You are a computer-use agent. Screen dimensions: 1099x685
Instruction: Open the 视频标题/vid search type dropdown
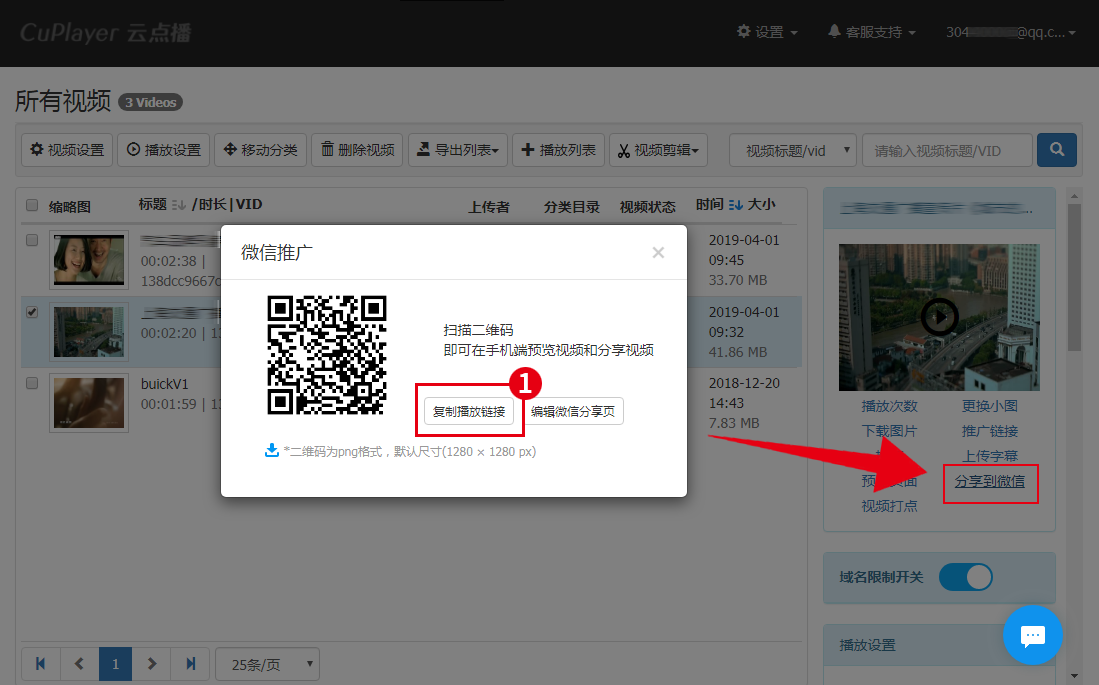(x=792, y=150)
